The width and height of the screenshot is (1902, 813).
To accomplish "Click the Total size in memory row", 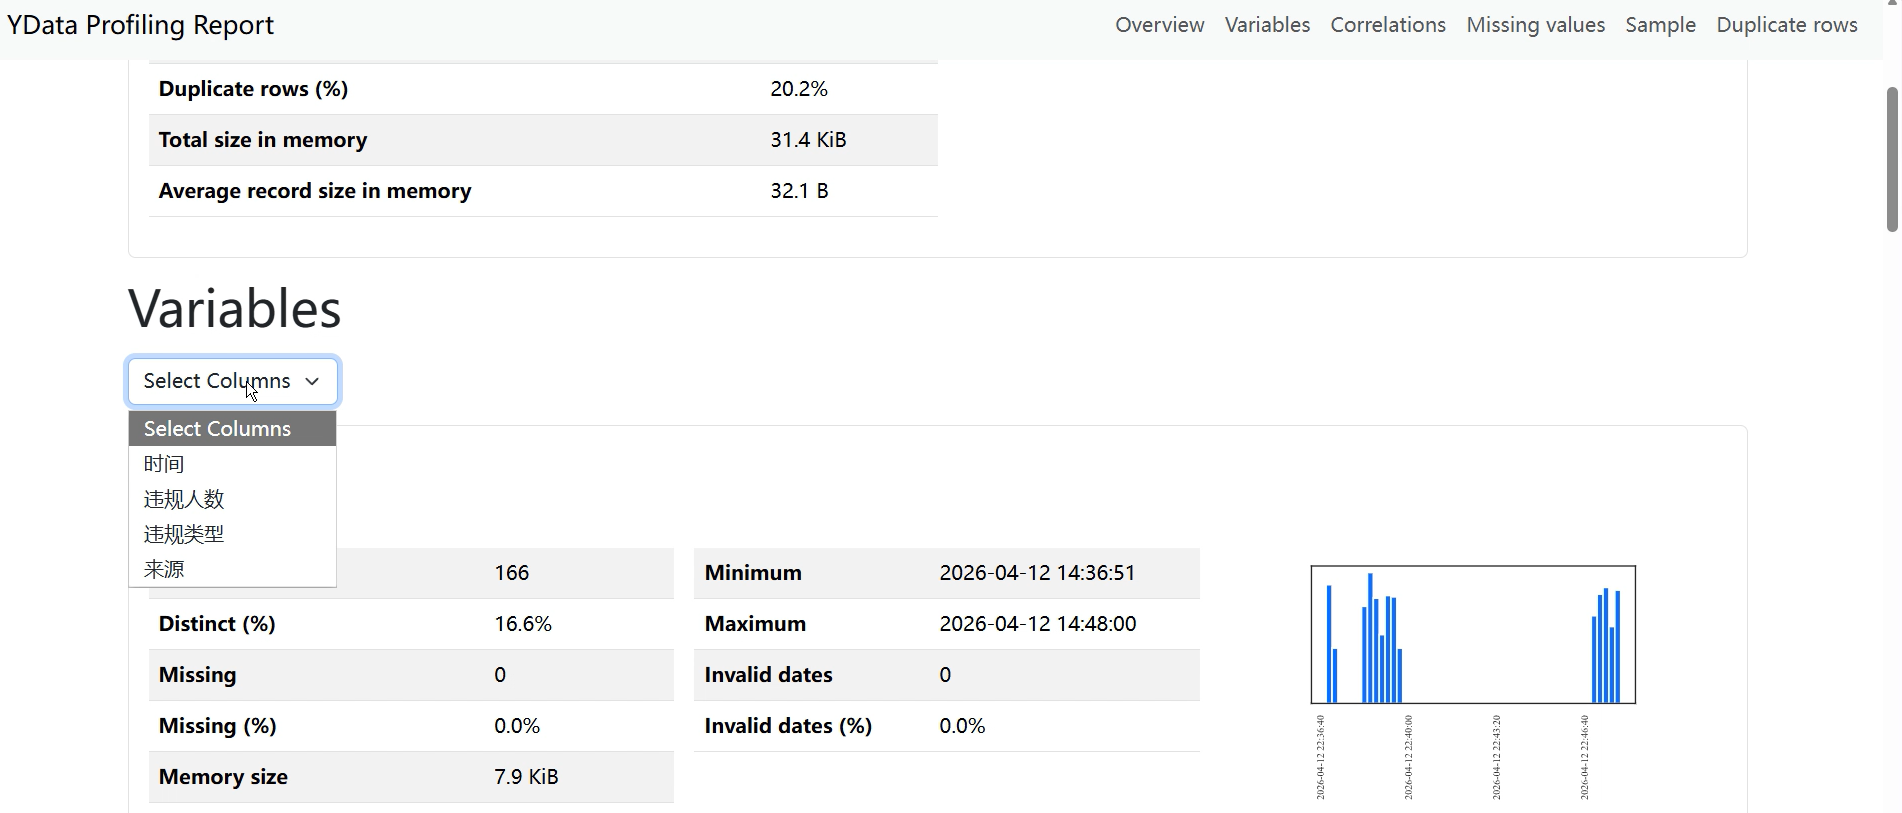I will [x=542, y=140].
